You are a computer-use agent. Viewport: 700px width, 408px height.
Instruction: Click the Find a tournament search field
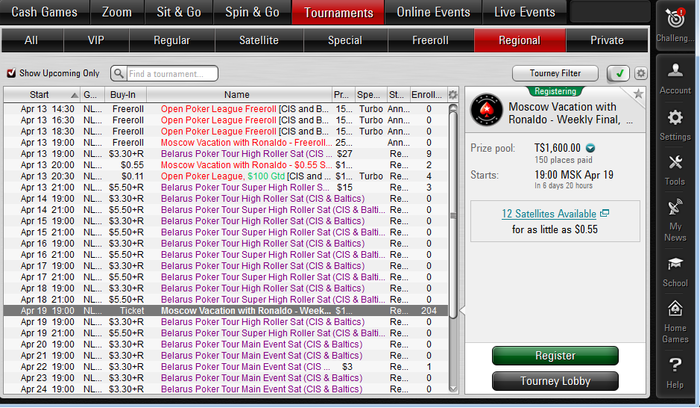pos(172,74)
